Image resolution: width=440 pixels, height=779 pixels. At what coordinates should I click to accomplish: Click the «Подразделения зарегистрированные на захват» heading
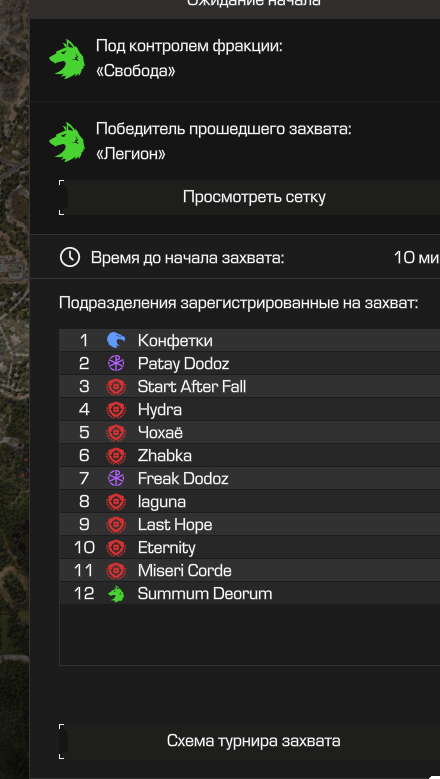pyautogui.click(x=239, y=303)
